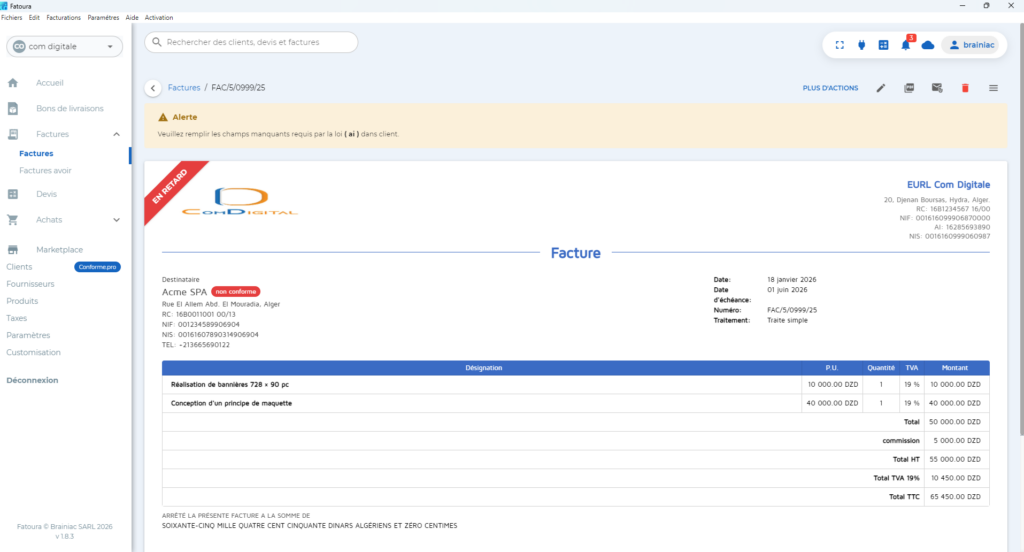
Task: Click the cloud sync icon
Action: pyautogui.click(x=928, y=45)
